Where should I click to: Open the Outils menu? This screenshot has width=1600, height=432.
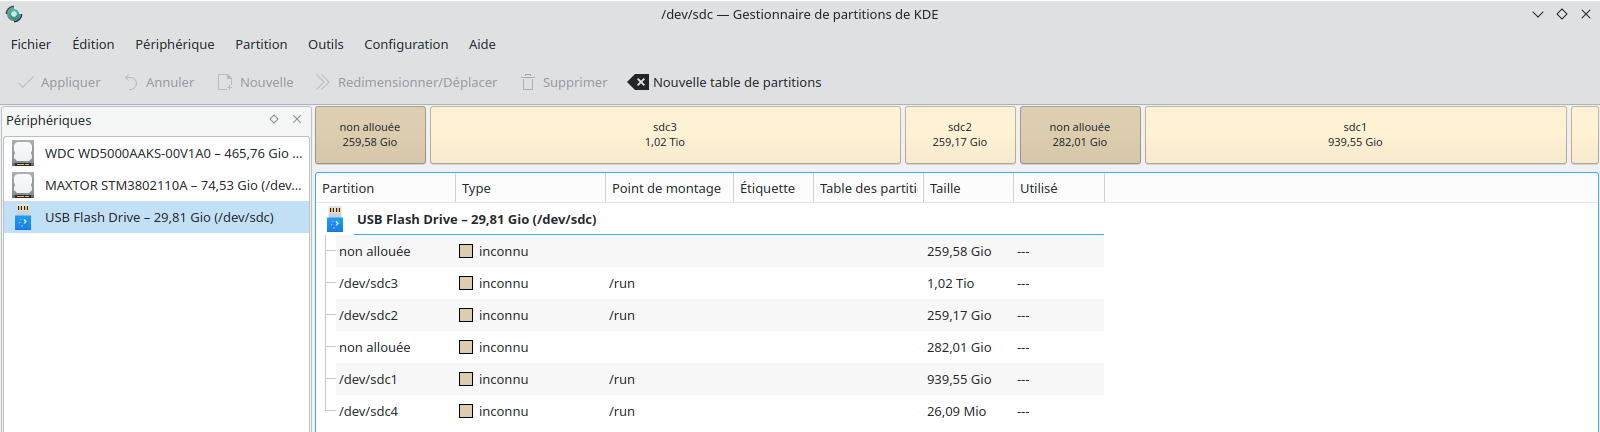click(x=326, y=44)
